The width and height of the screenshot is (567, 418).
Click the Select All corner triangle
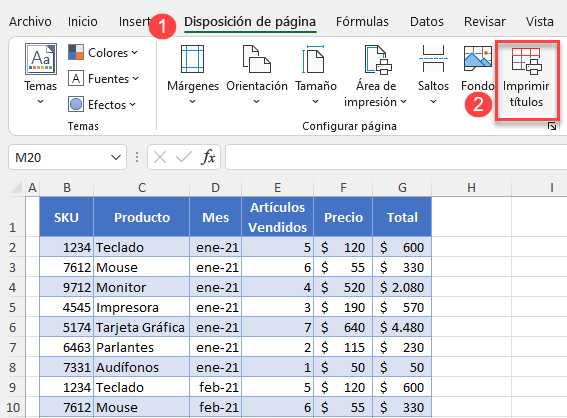(x=16, y=187)
